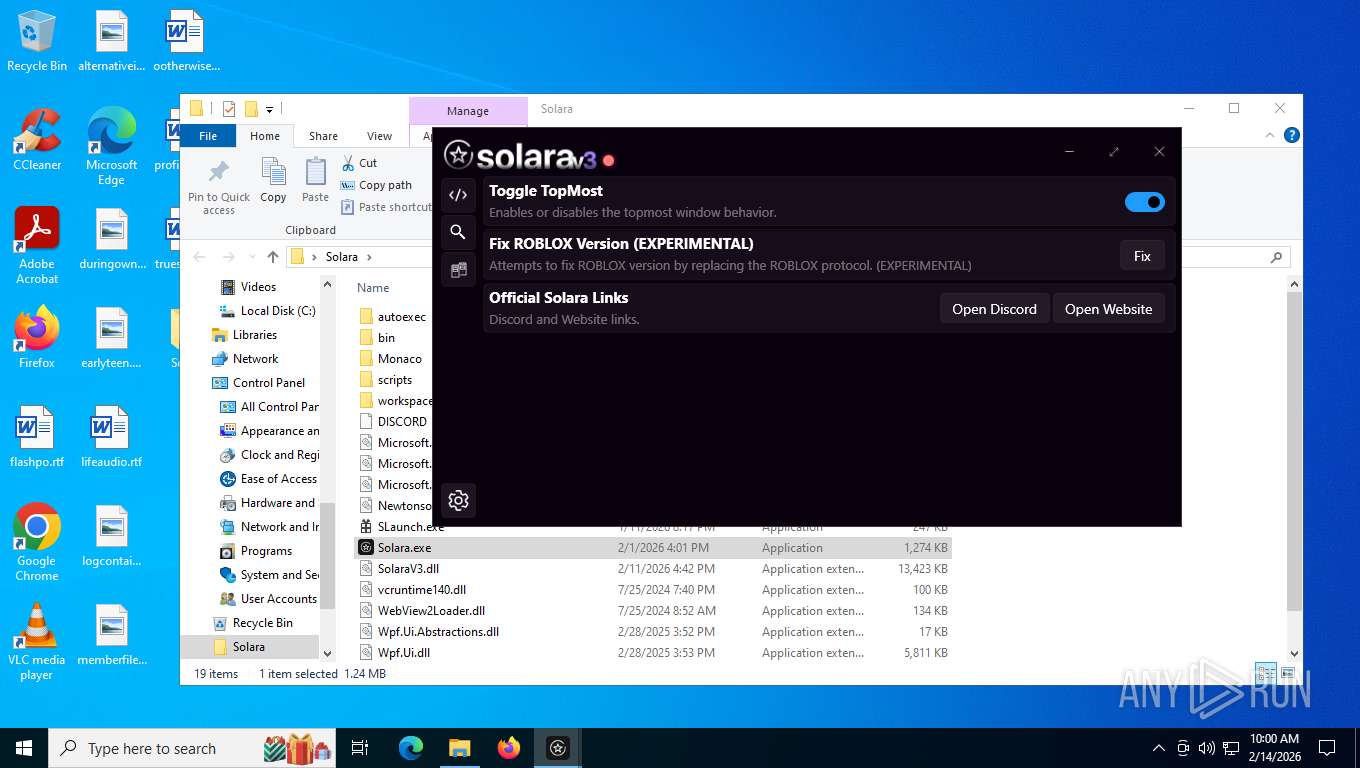The width and height of the screenshot is (1360, 768).
Task: Open the CCleaner desktop shortcut
Action: pos(37,141)
